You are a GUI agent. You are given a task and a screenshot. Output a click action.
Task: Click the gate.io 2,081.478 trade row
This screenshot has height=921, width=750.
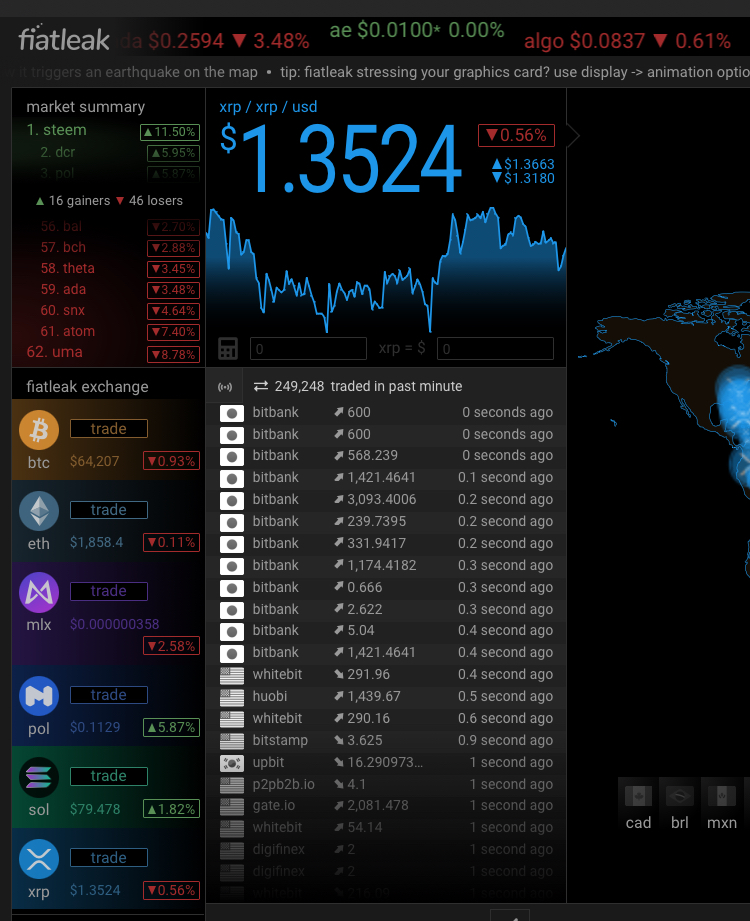pyautogui.click(x=386, y=806)
